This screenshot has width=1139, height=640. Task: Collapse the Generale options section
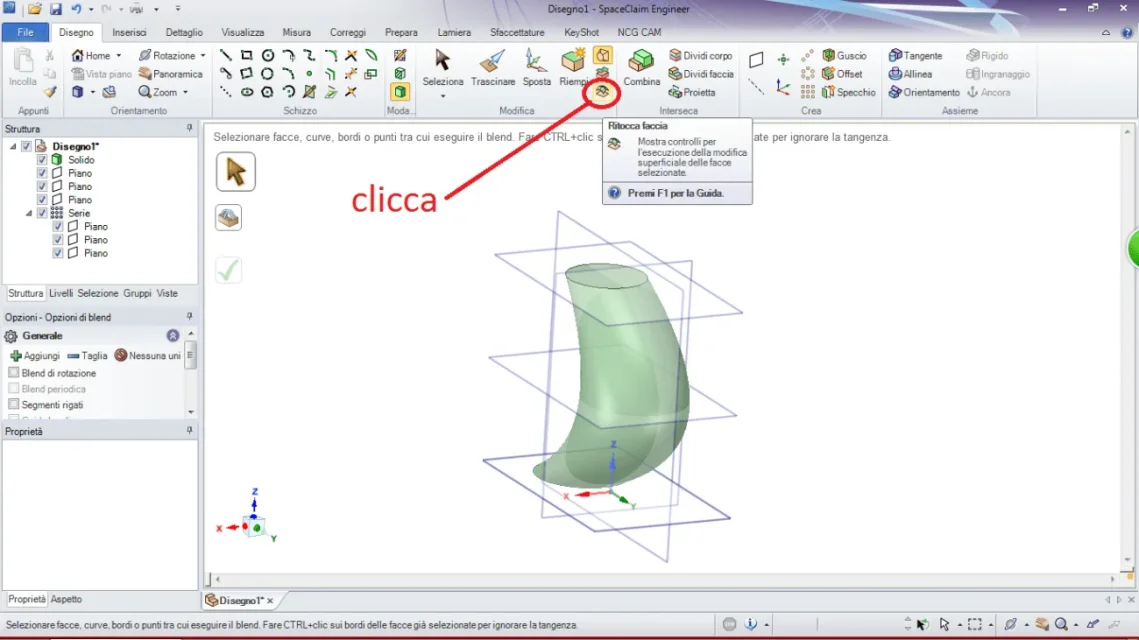pos(173,336)
